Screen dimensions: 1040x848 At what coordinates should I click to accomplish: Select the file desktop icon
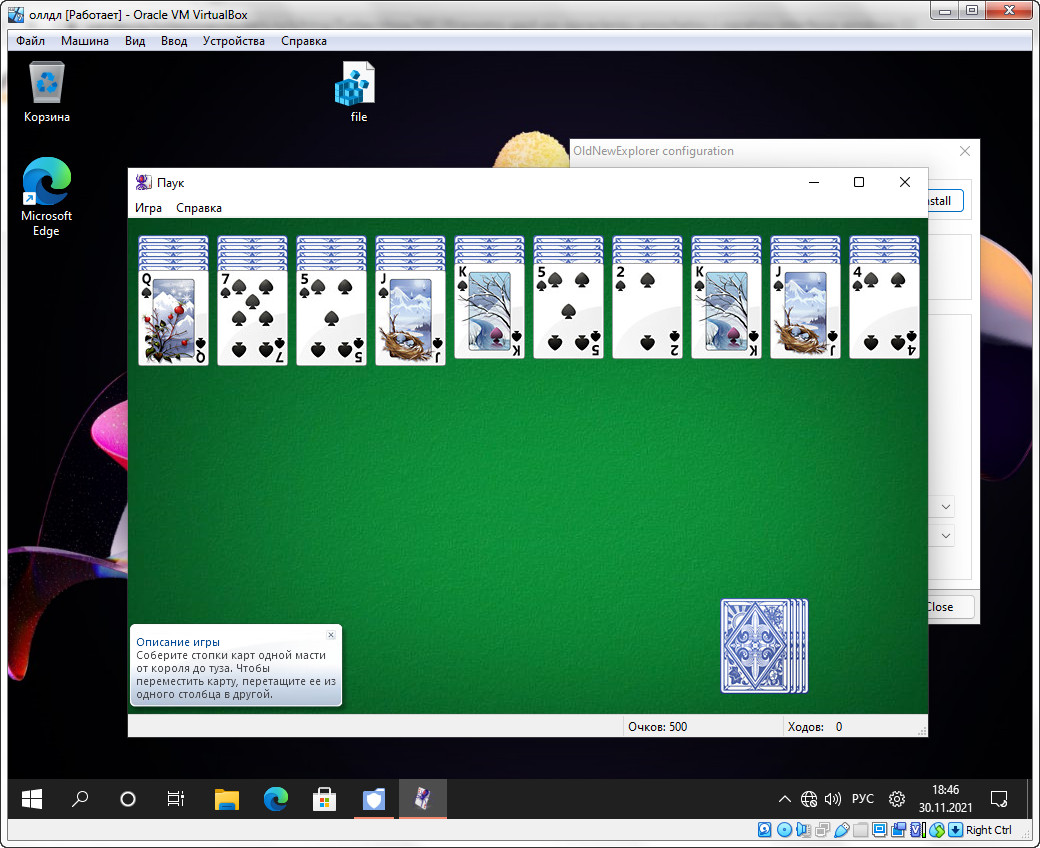click(x=358, y=91)
